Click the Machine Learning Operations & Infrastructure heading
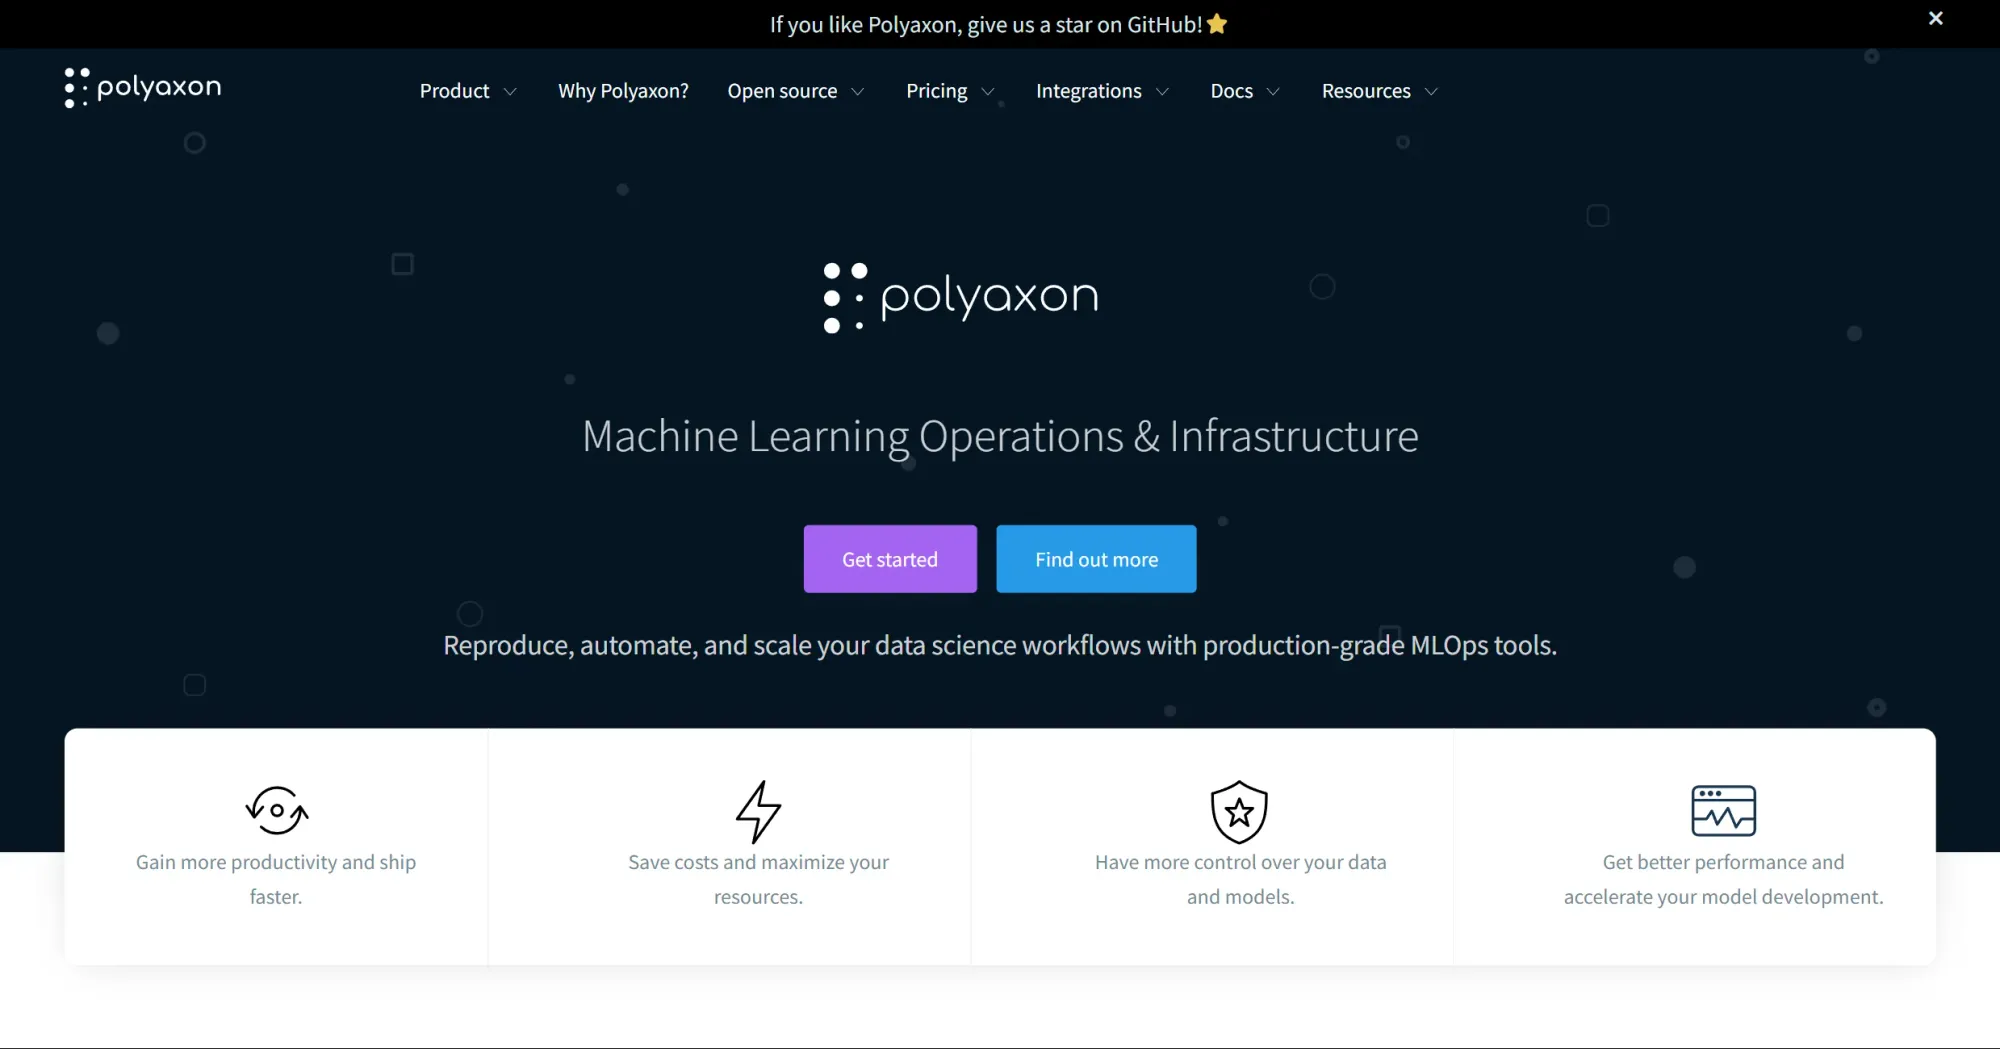Viewport: 2000px width, 1049px height. [x=1000, y=436]
